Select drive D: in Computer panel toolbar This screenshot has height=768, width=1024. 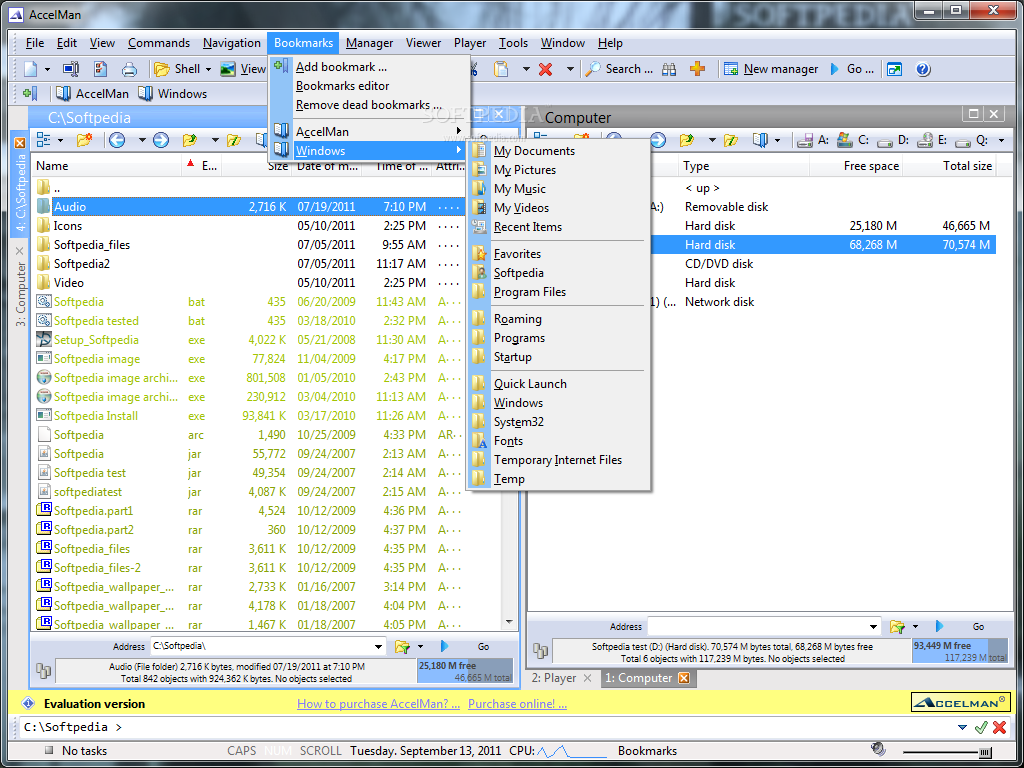coord(893,140)
